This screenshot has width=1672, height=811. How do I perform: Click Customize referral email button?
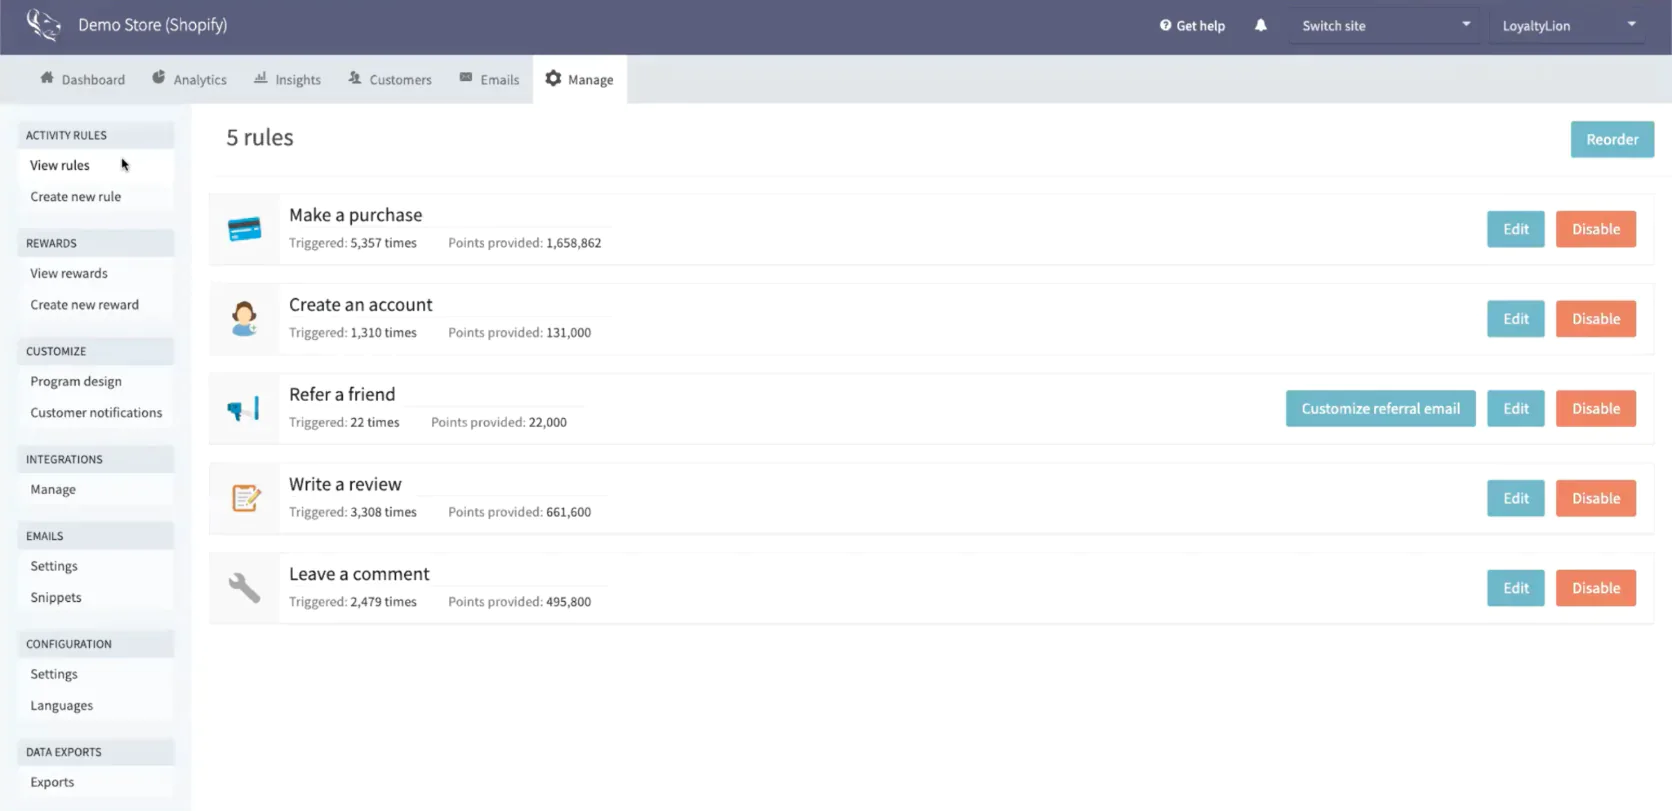[x=1380, y=409]
